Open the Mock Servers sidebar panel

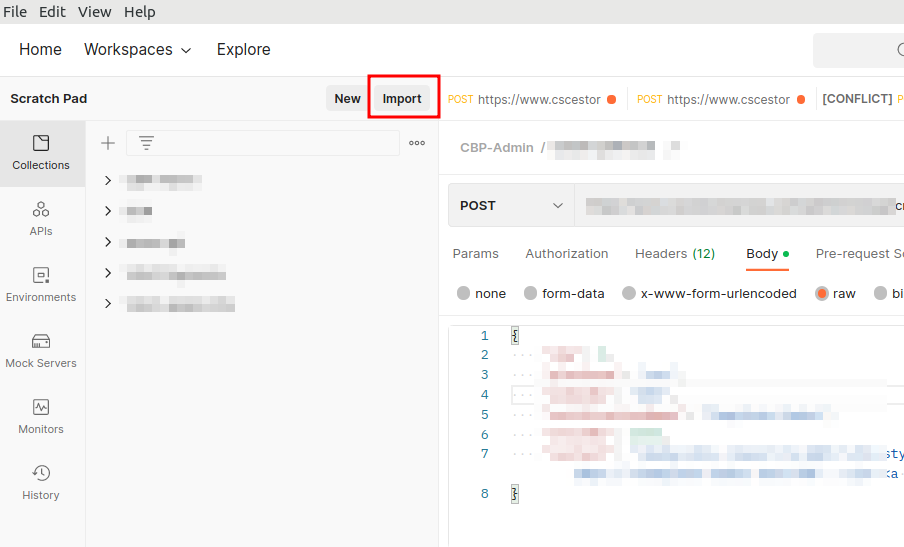pyautogui.click(x=41, y=351)
